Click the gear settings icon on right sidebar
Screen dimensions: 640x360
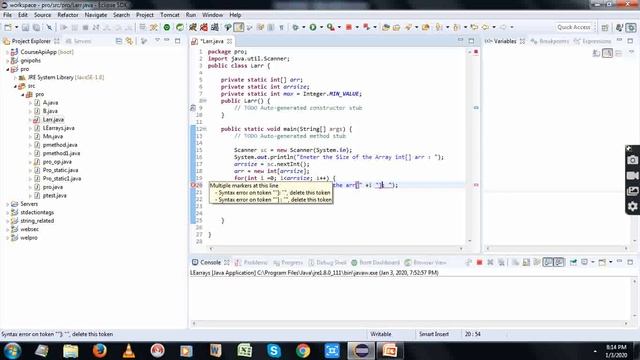pos(633,207)
